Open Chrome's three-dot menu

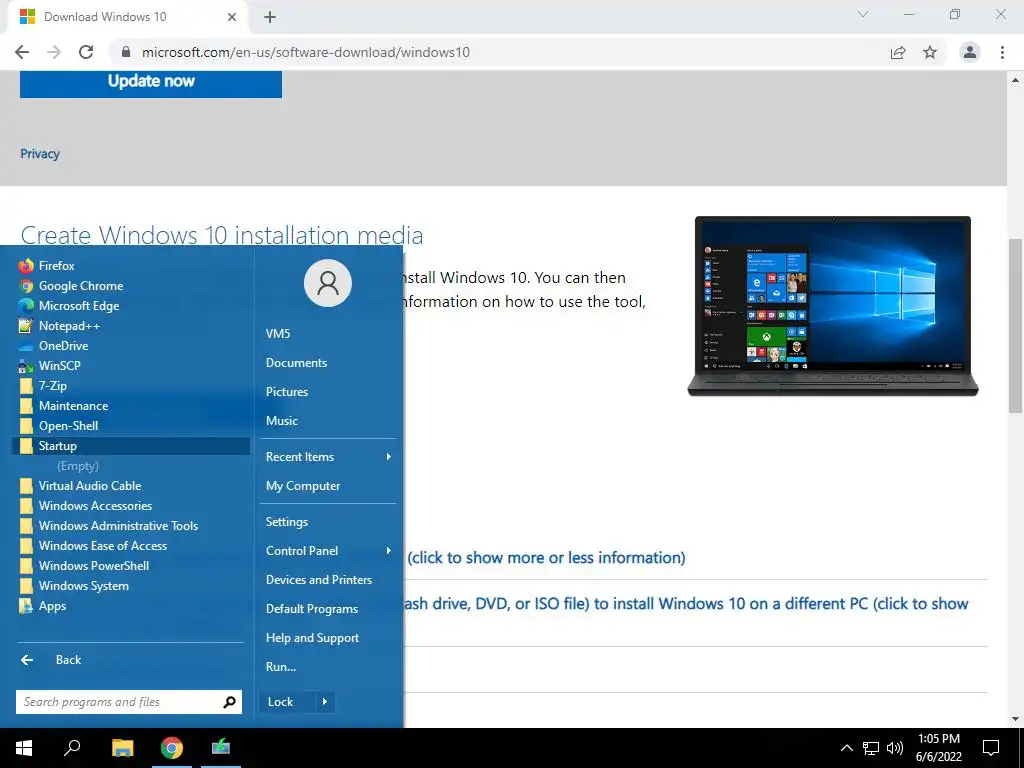(x=1002, y=52)
